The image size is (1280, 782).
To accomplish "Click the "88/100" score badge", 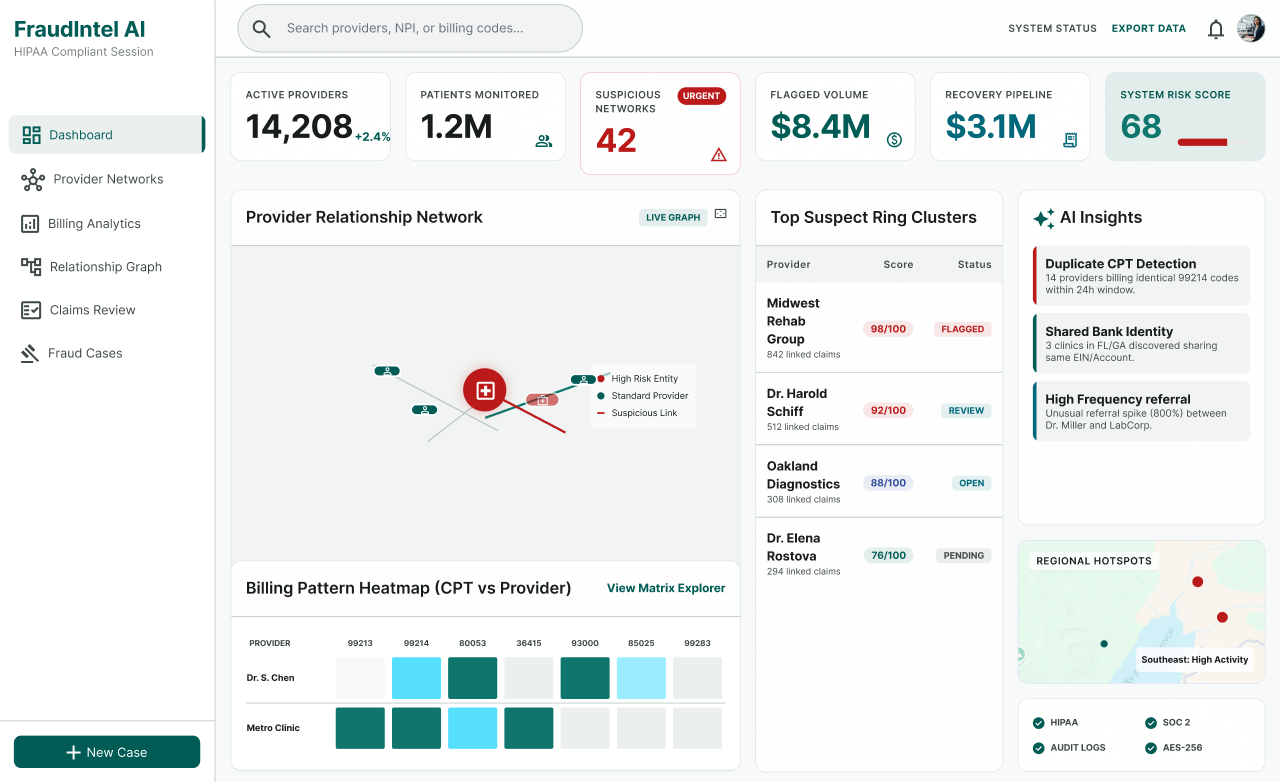I will pos(888,483).
